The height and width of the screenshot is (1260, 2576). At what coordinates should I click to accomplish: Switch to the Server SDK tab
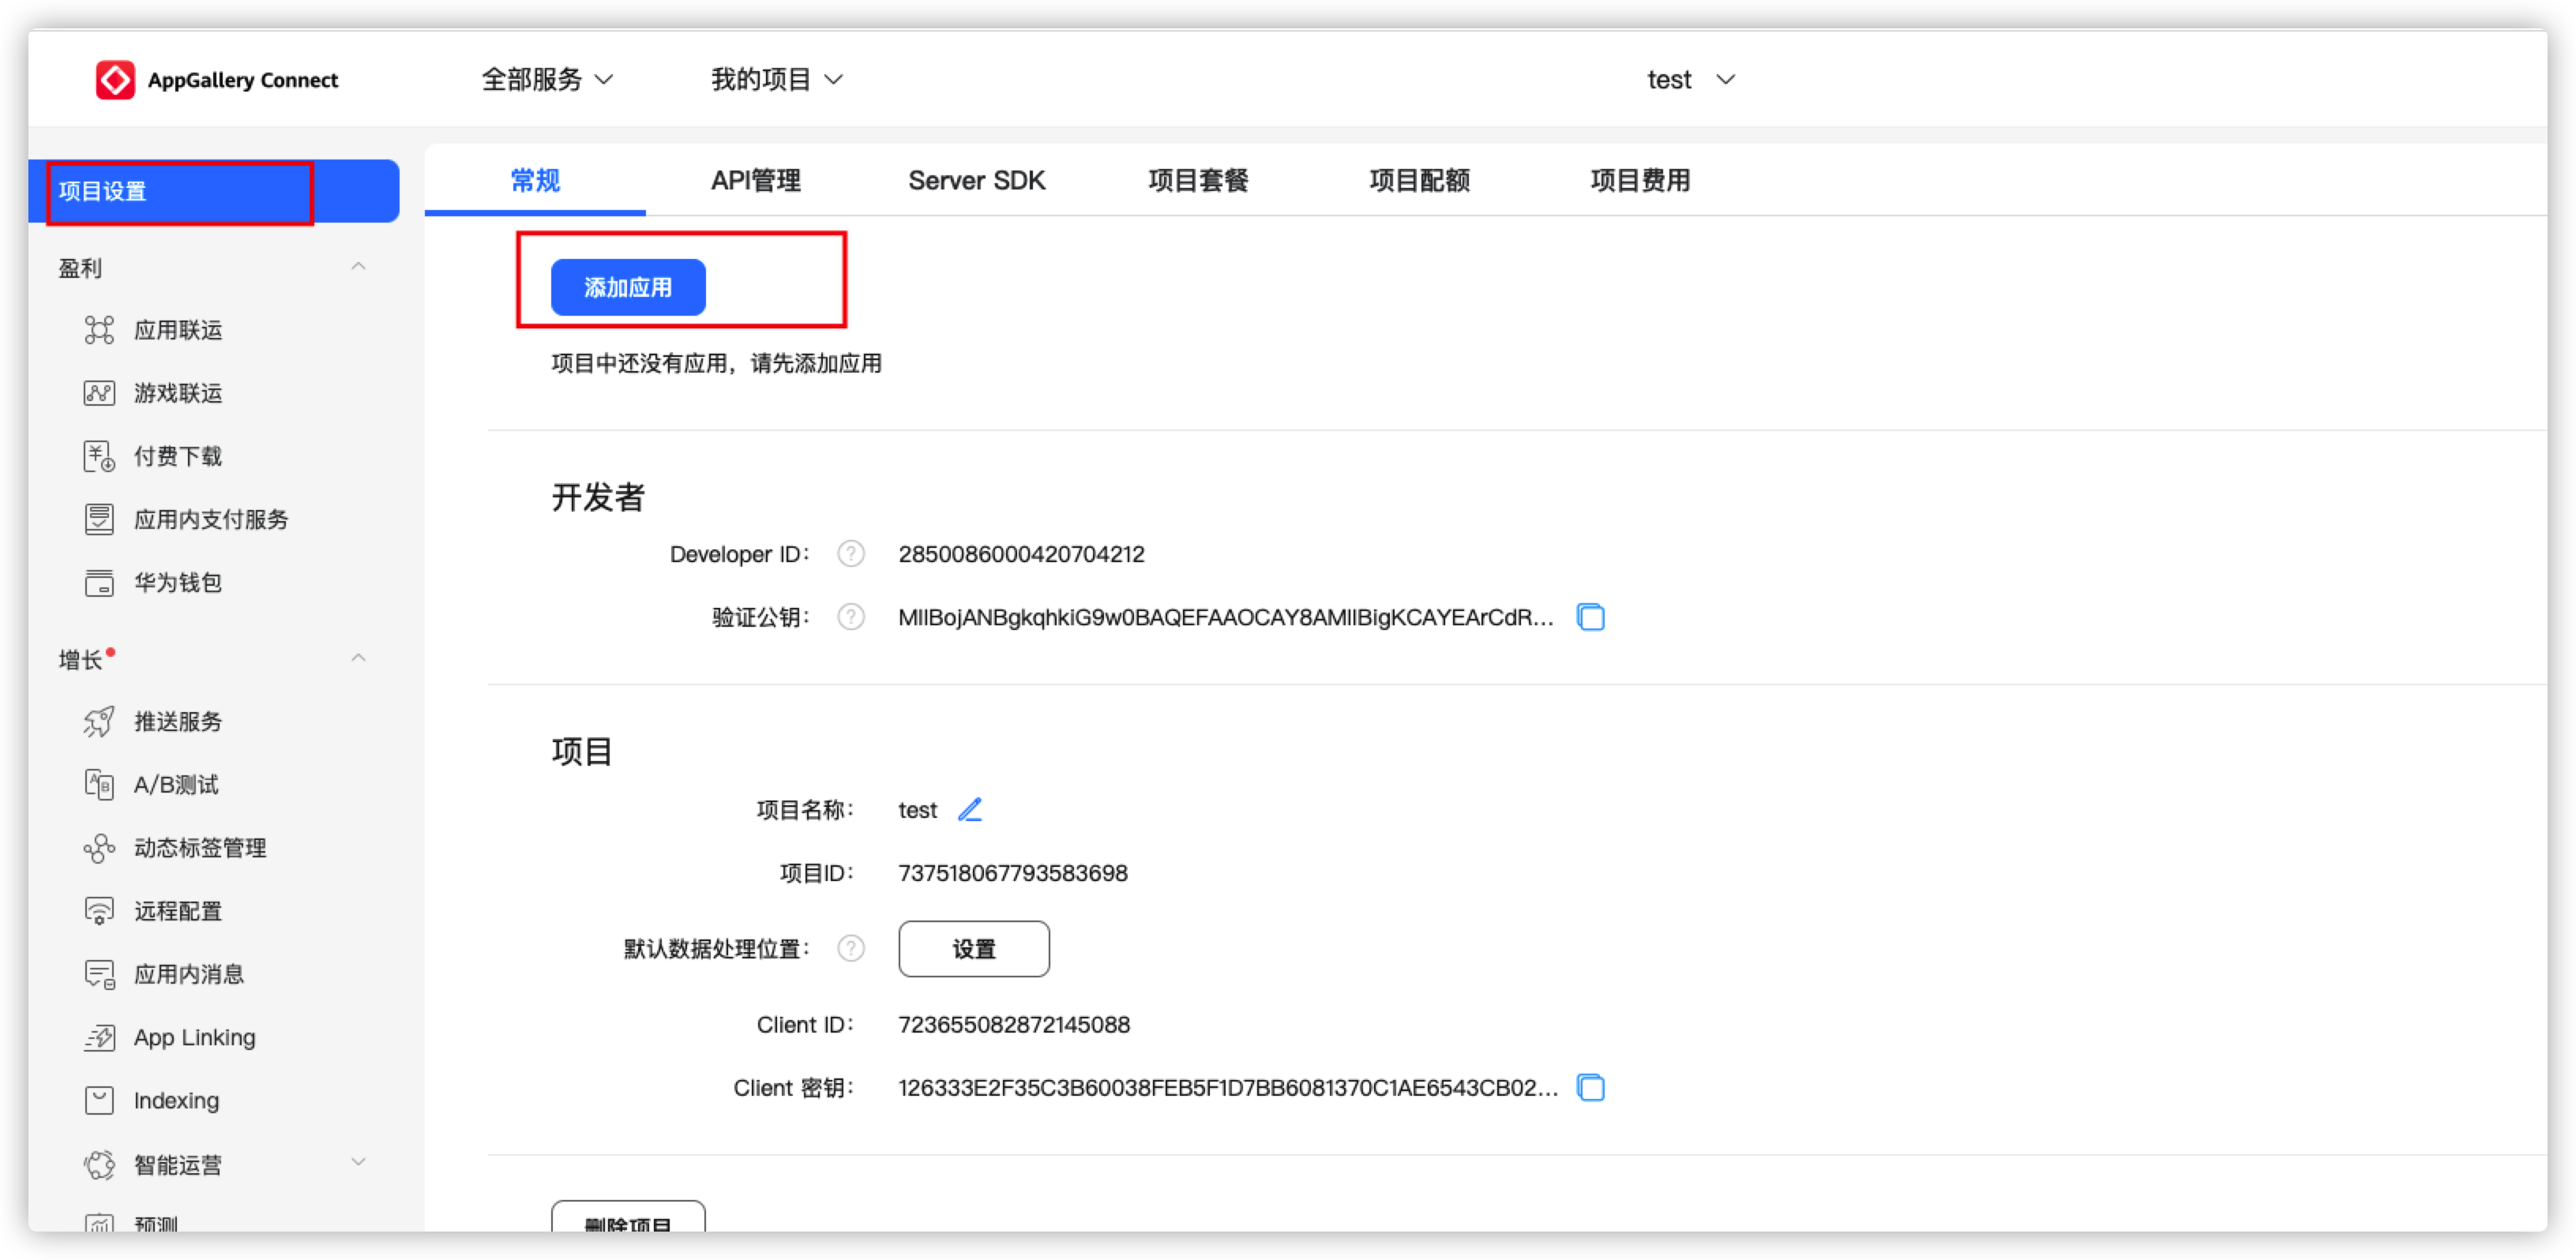pyautogui.click(x=976, y=180)
